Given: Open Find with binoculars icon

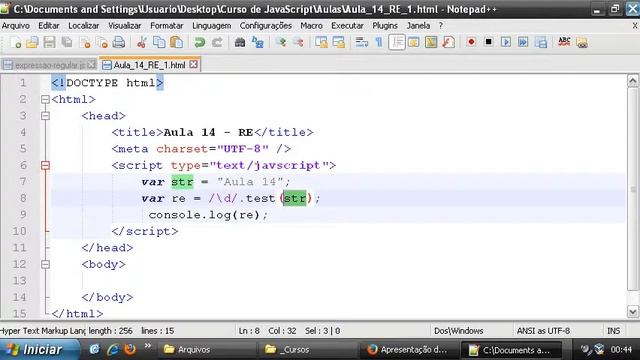Looking at the screenshot, I should (240, 42).
